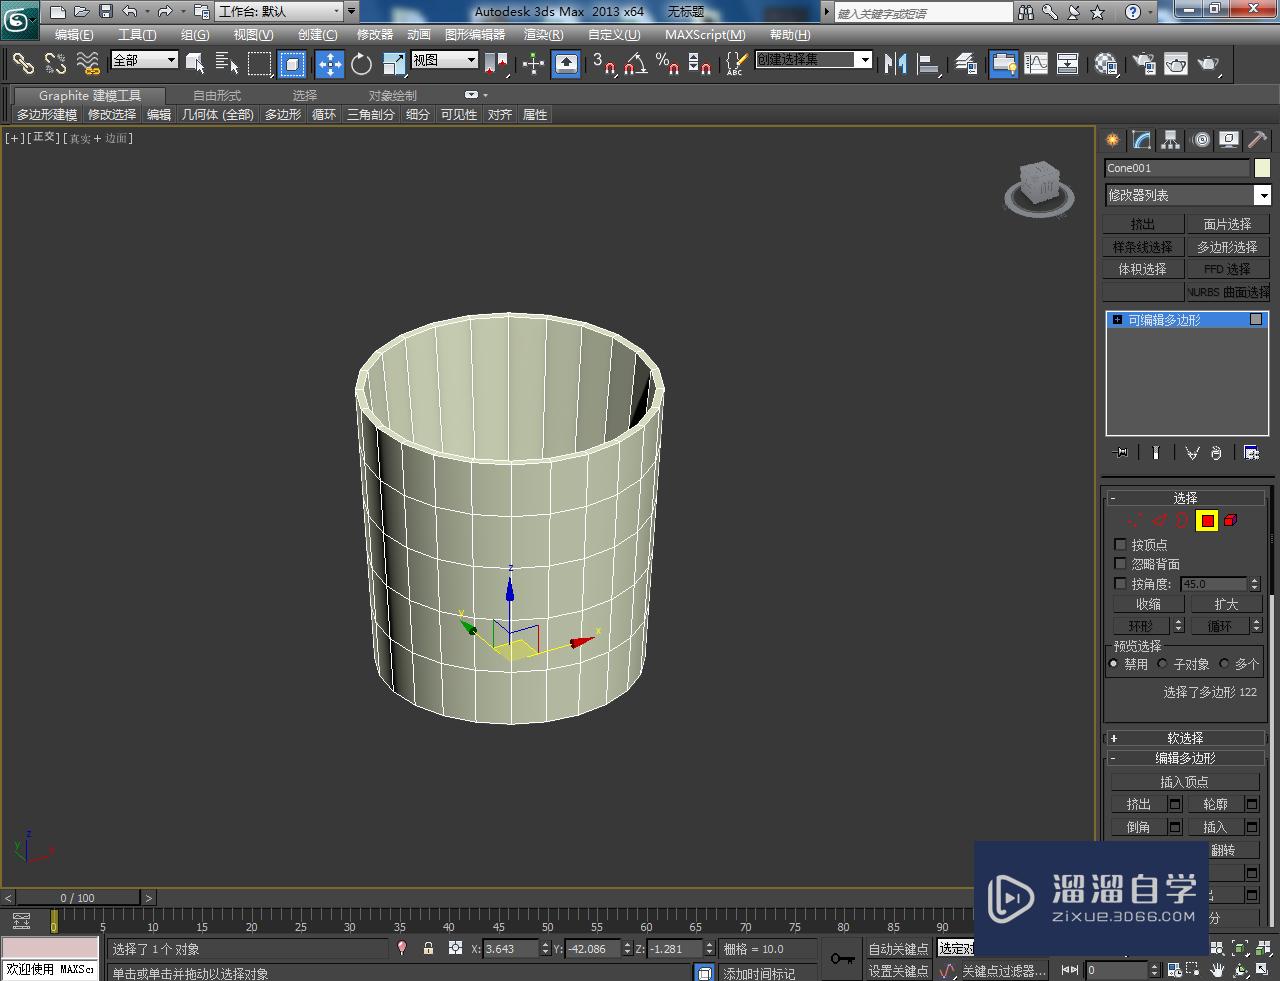Toggle 设置关键点 set key mode

tap(898, 970)
